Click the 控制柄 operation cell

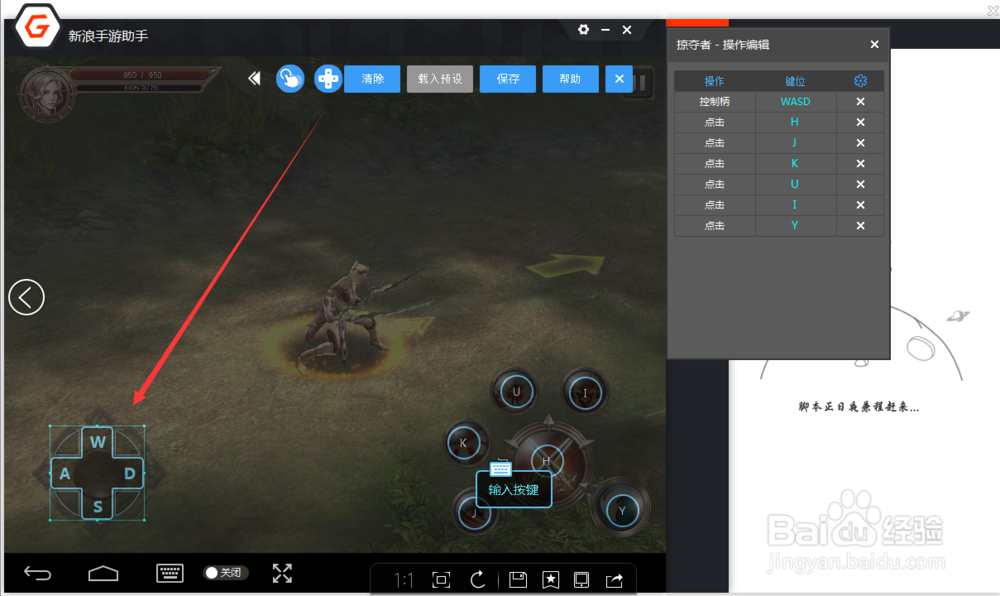pyautogui.click(x=714, y=101)
